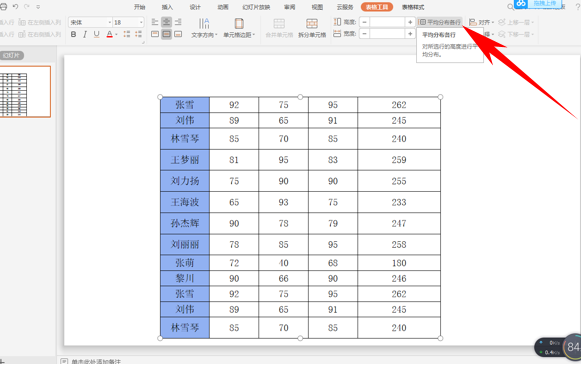583x365 pixels.
Task: Toggle bold formatting
Action: point(73,34)
